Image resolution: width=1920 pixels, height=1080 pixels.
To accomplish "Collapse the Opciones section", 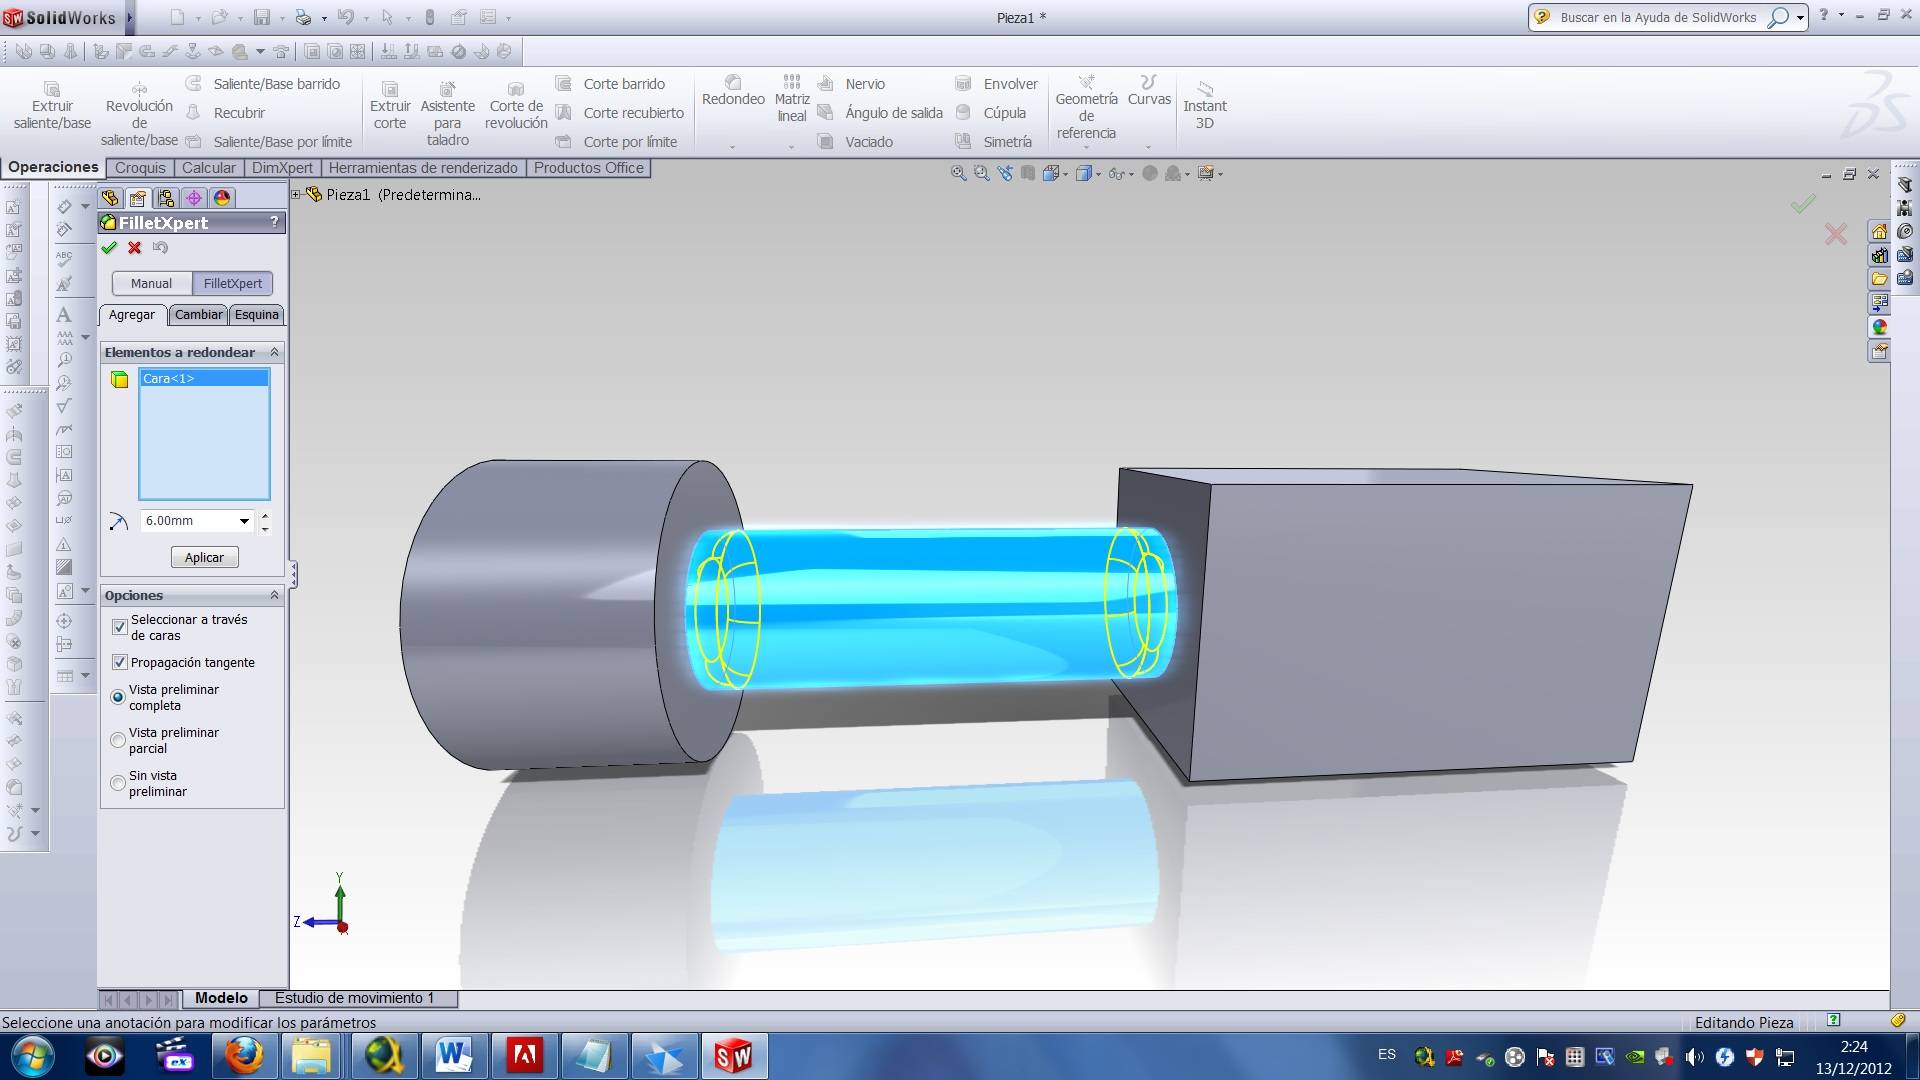I will coord(274,595).
